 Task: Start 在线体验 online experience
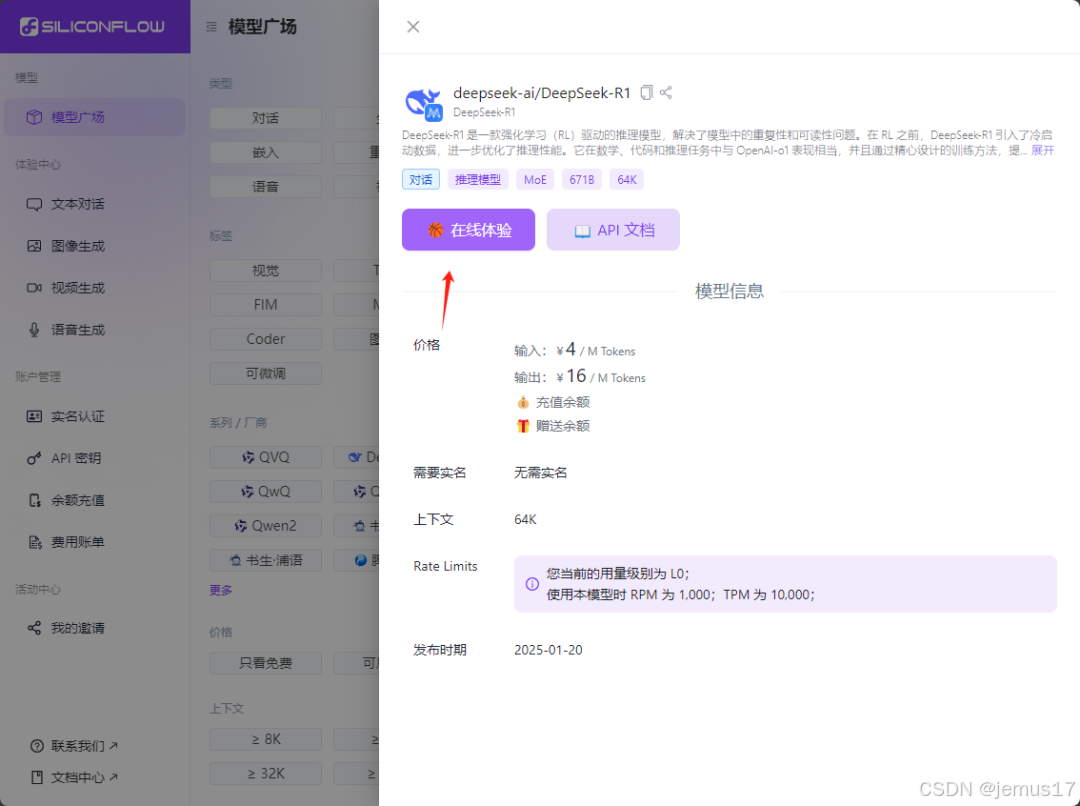point(468,230)
